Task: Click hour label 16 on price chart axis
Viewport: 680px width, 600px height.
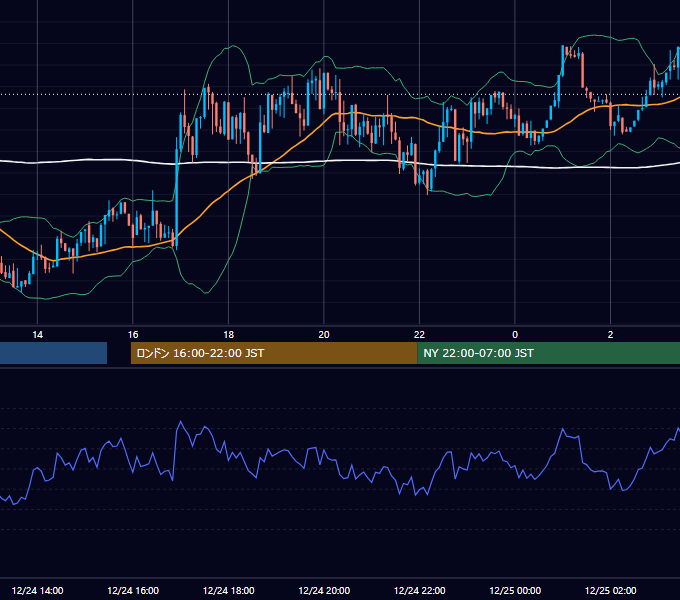Action: tap(133, 335)
